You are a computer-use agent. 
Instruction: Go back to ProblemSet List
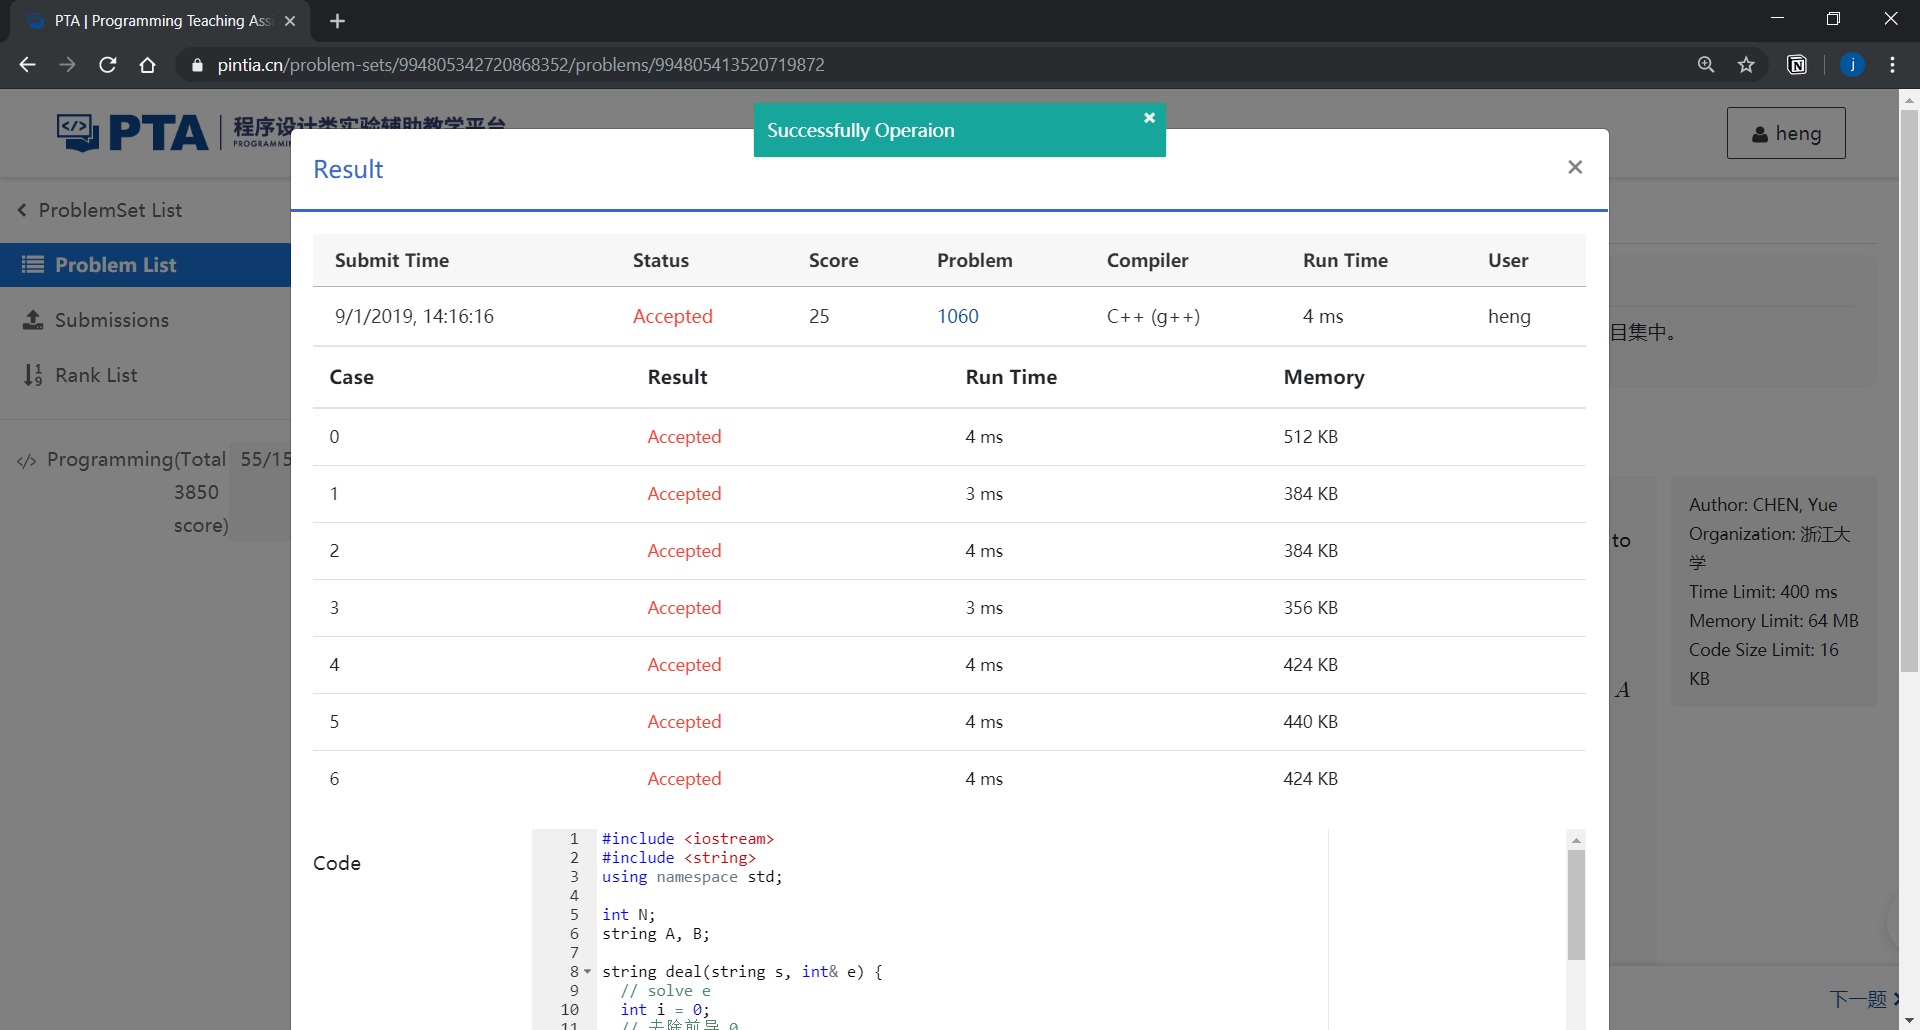(x=100, y=210)
